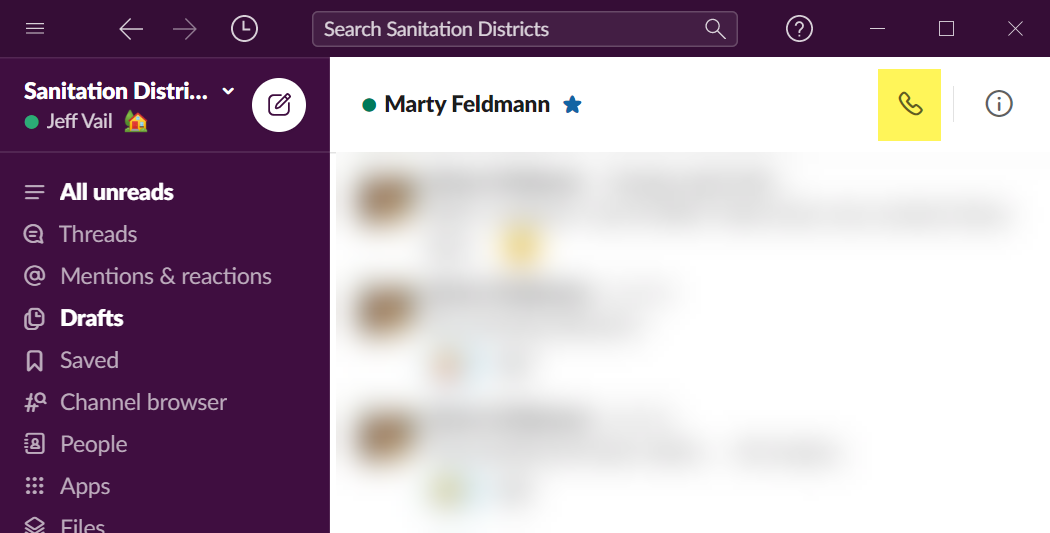Unstar the Marty Feldmann conversation
This screenshot has height=533, width=1050.
pyautogui.click(x=572, y=104)
